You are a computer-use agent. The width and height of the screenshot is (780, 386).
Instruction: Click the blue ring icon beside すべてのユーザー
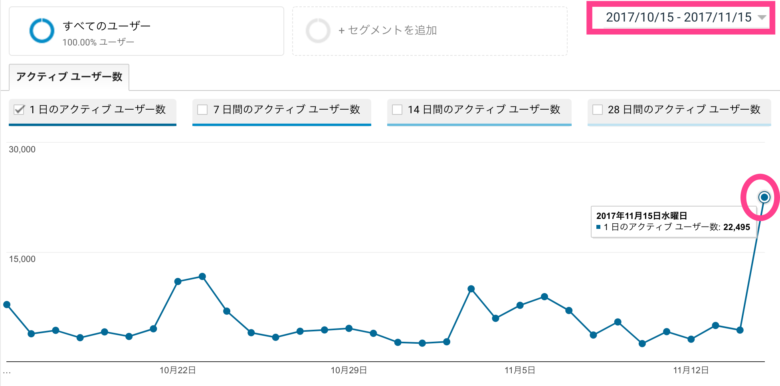[x=42, y=31]
